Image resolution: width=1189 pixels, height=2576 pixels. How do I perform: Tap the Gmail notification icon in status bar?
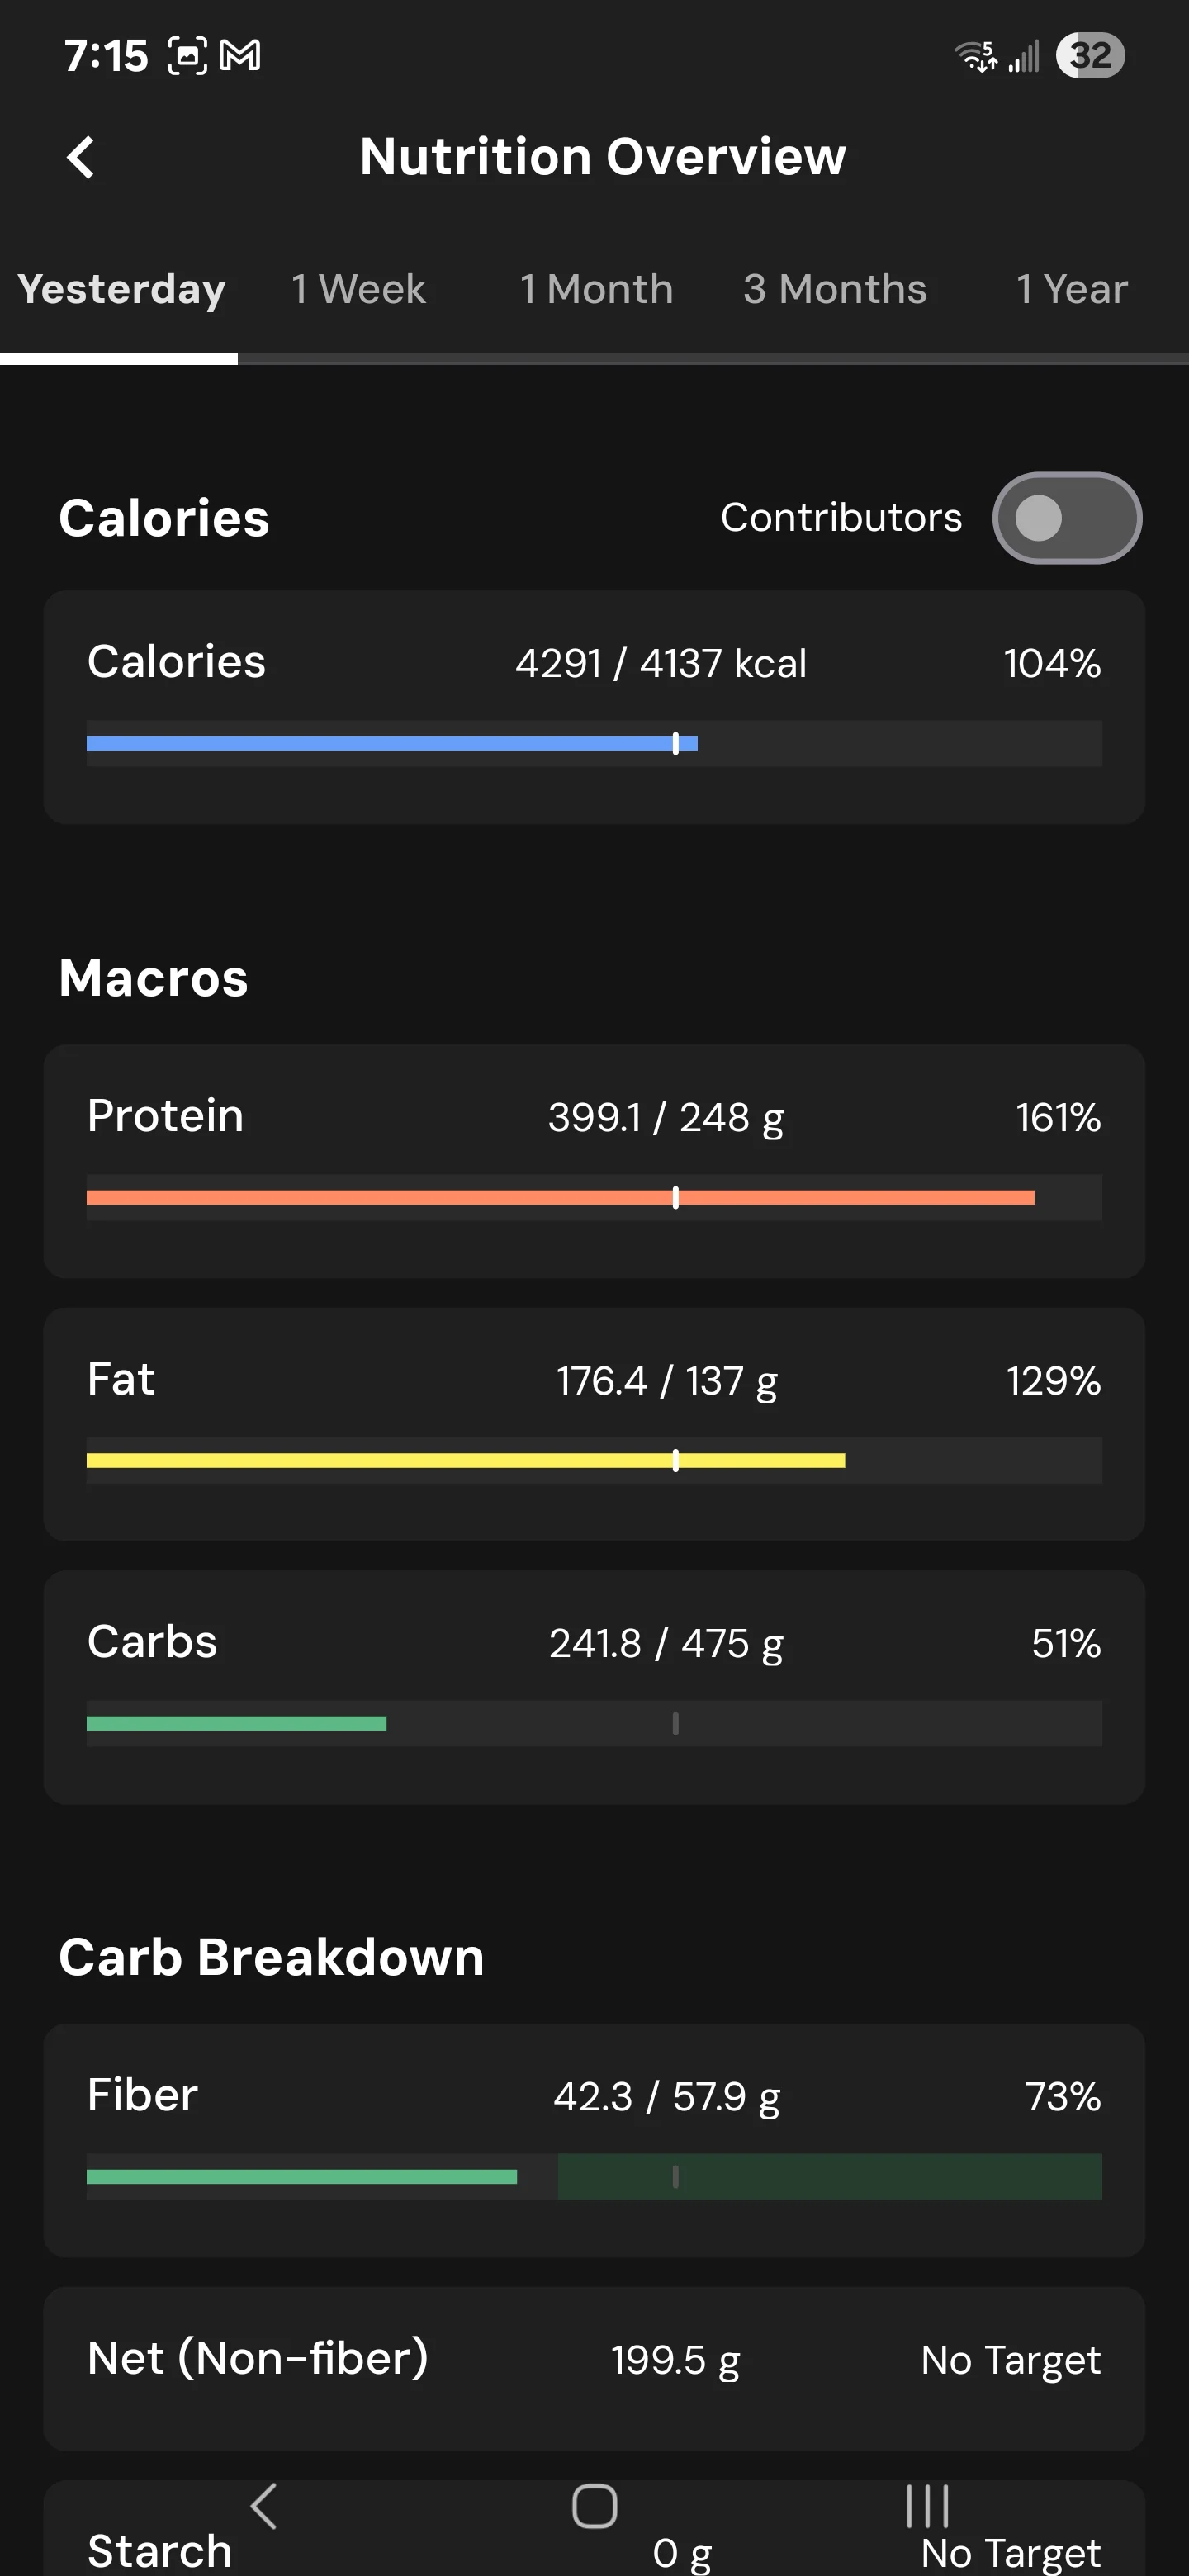pyautogui.click(x=240, y=55)
